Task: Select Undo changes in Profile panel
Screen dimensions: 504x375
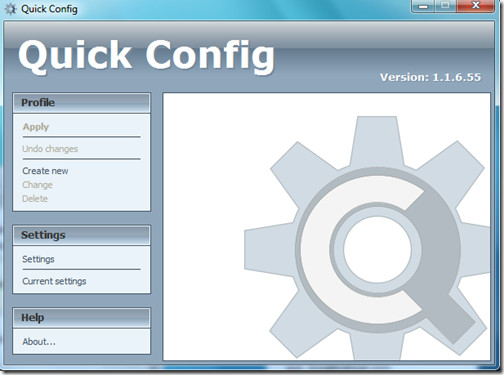Action: (x=50, y=149)
